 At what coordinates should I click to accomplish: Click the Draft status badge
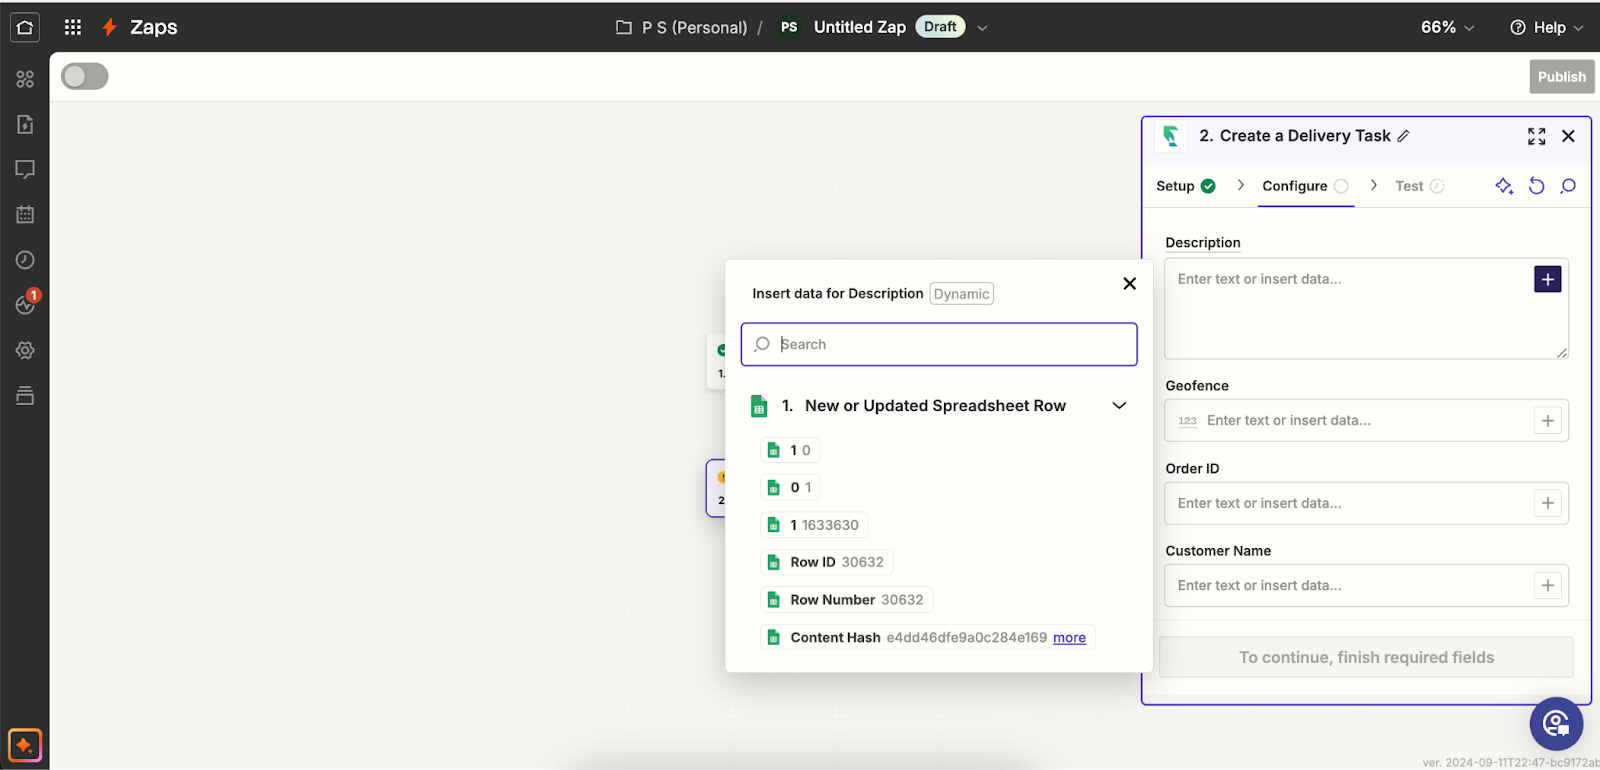click(940, 27)
